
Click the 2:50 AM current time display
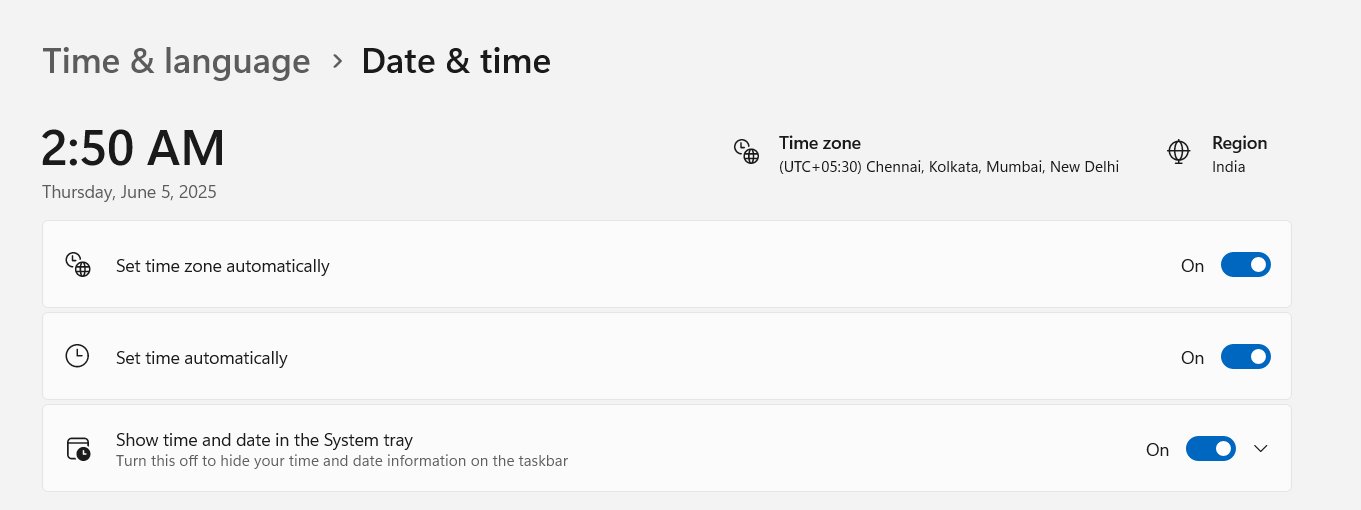(x=133, y=148)
